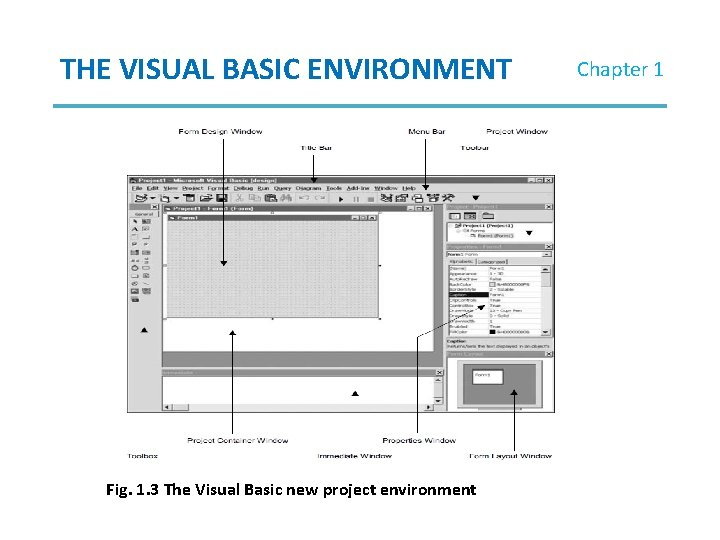The height and width of the screenshot is (540, 720).
Task: Select the Image control in the toolbox
Action: coord(135,291)
